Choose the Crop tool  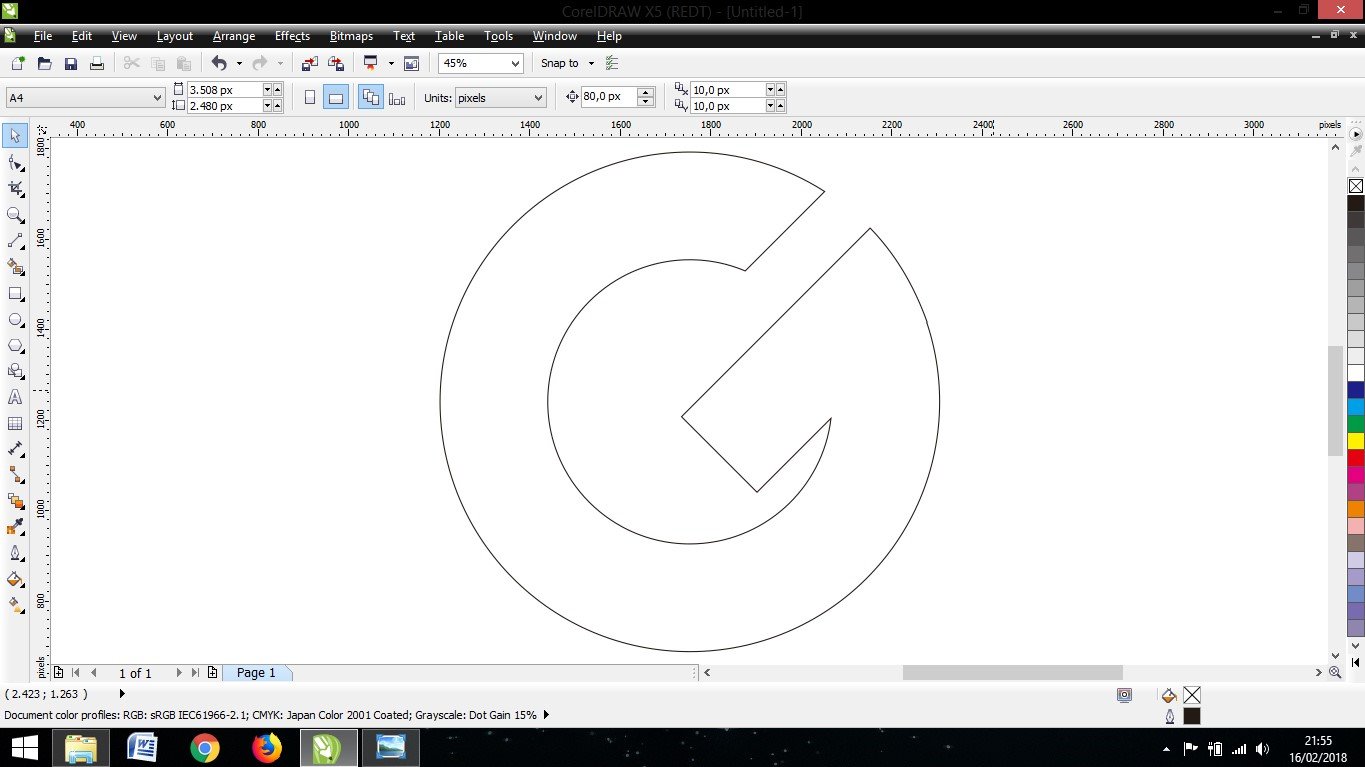click(x=15, y=188)
